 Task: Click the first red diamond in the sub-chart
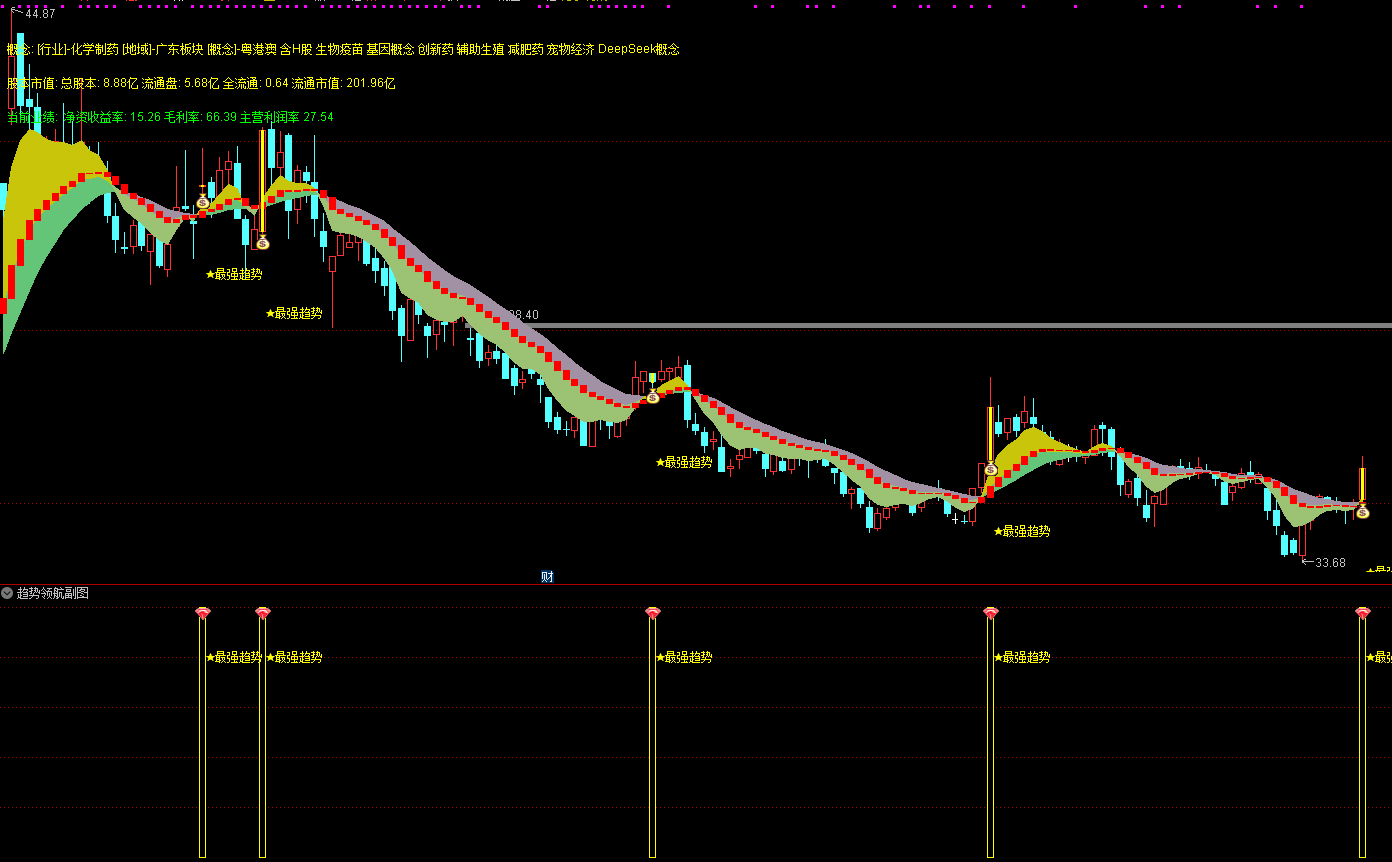[203, 612]
